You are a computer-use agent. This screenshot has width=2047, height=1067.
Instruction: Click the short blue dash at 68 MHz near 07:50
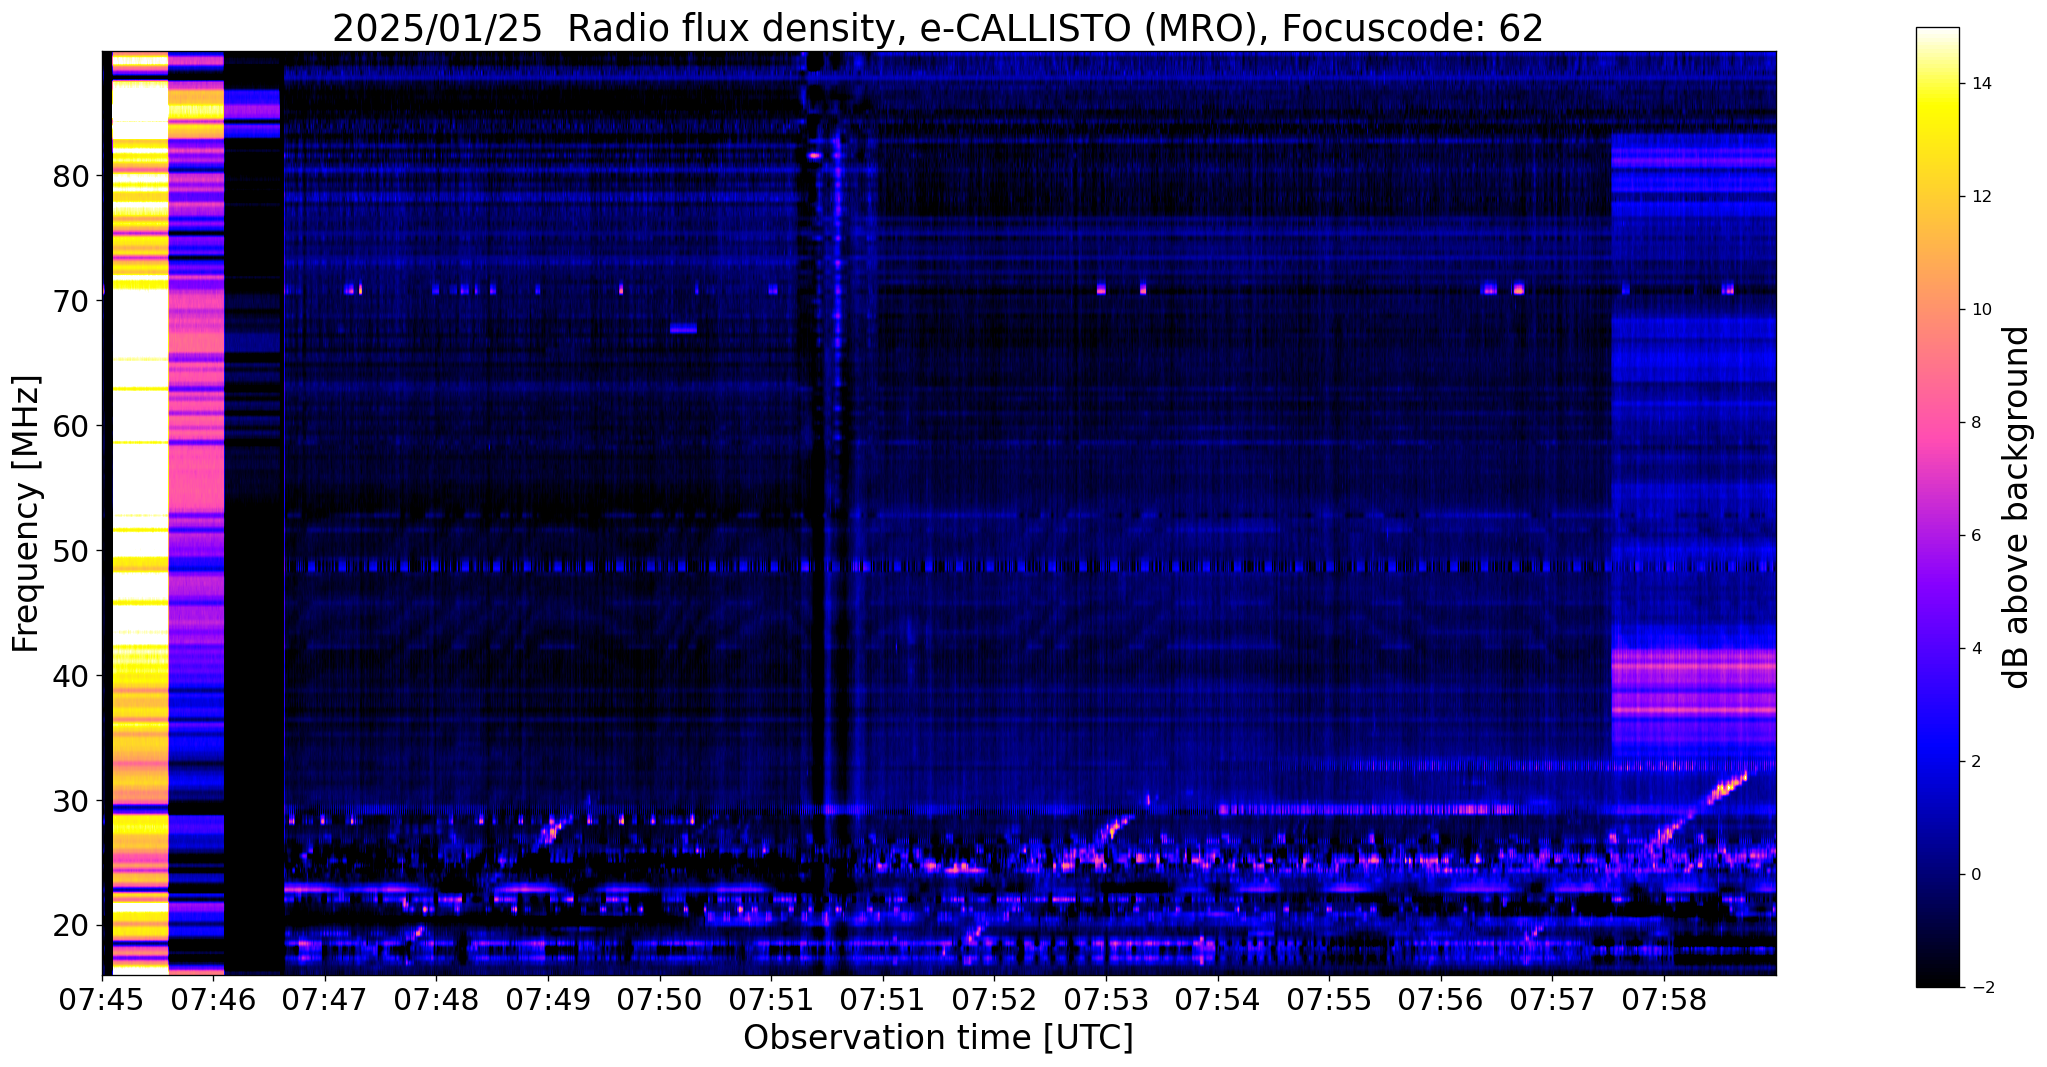coord(683,328)
